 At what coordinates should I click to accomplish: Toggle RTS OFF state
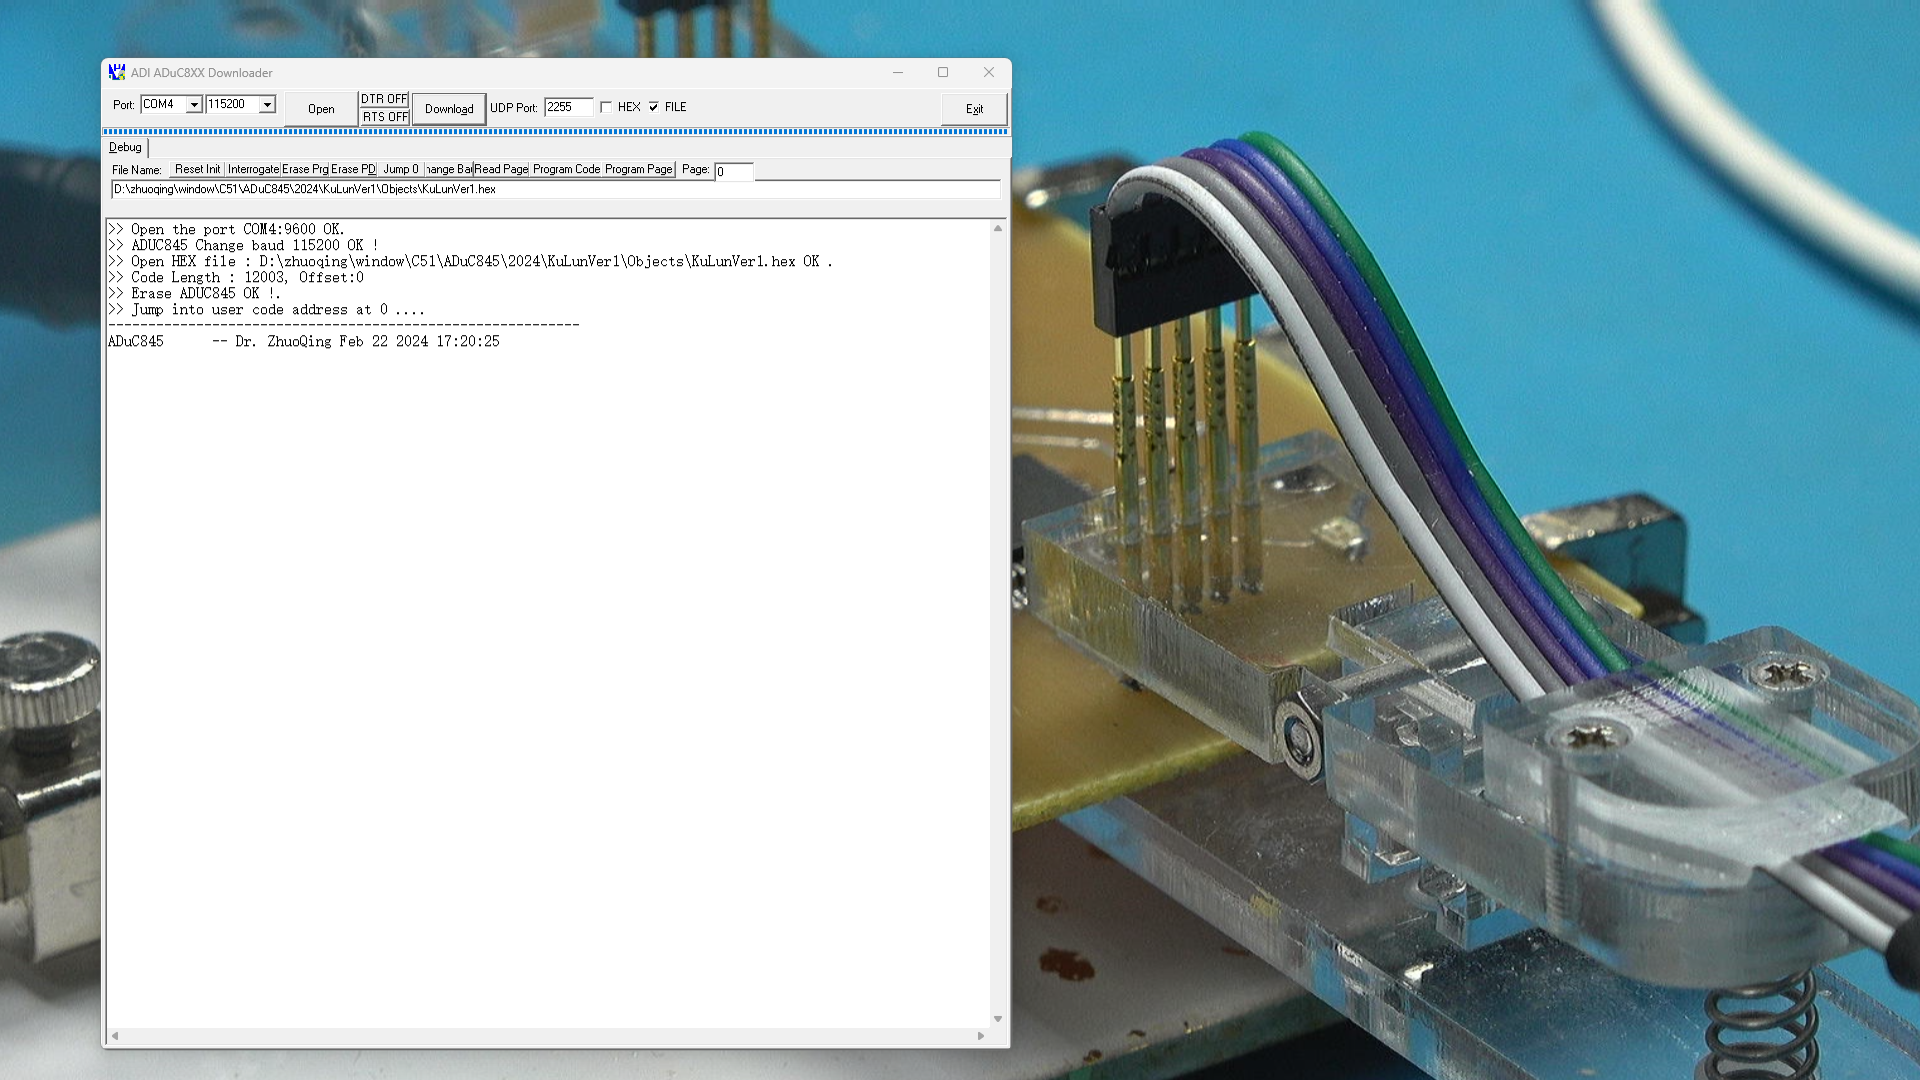point(384,117)
